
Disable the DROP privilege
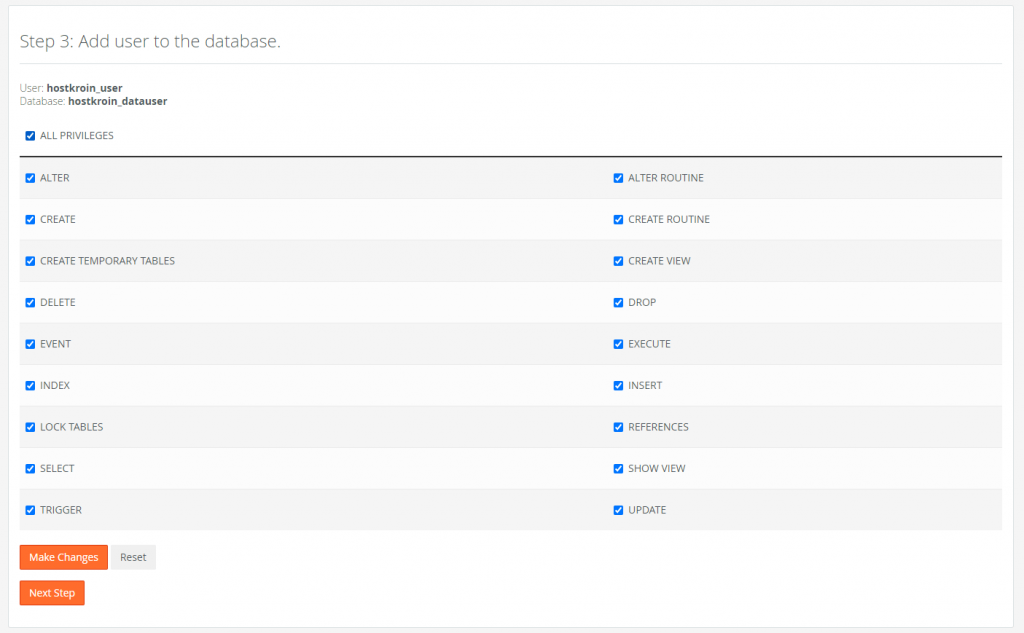click(x=618, y=302)
